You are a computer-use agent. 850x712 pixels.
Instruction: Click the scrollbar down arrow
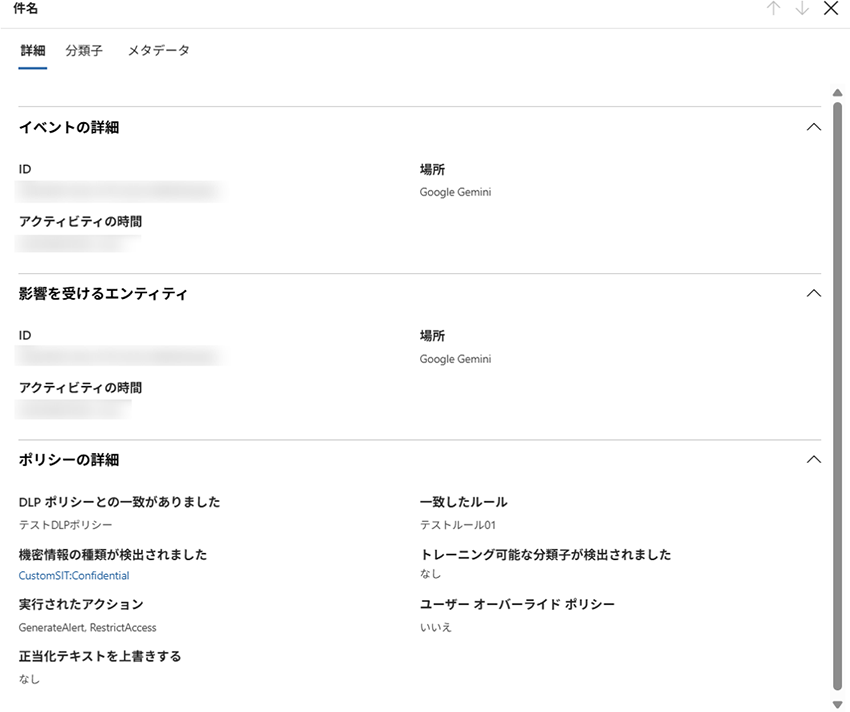pos(837,705)
